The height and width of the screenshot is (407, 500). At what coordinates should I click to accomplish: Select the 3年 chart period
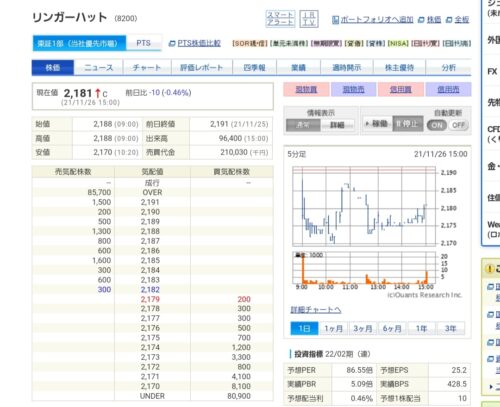(x=450, y=329)
